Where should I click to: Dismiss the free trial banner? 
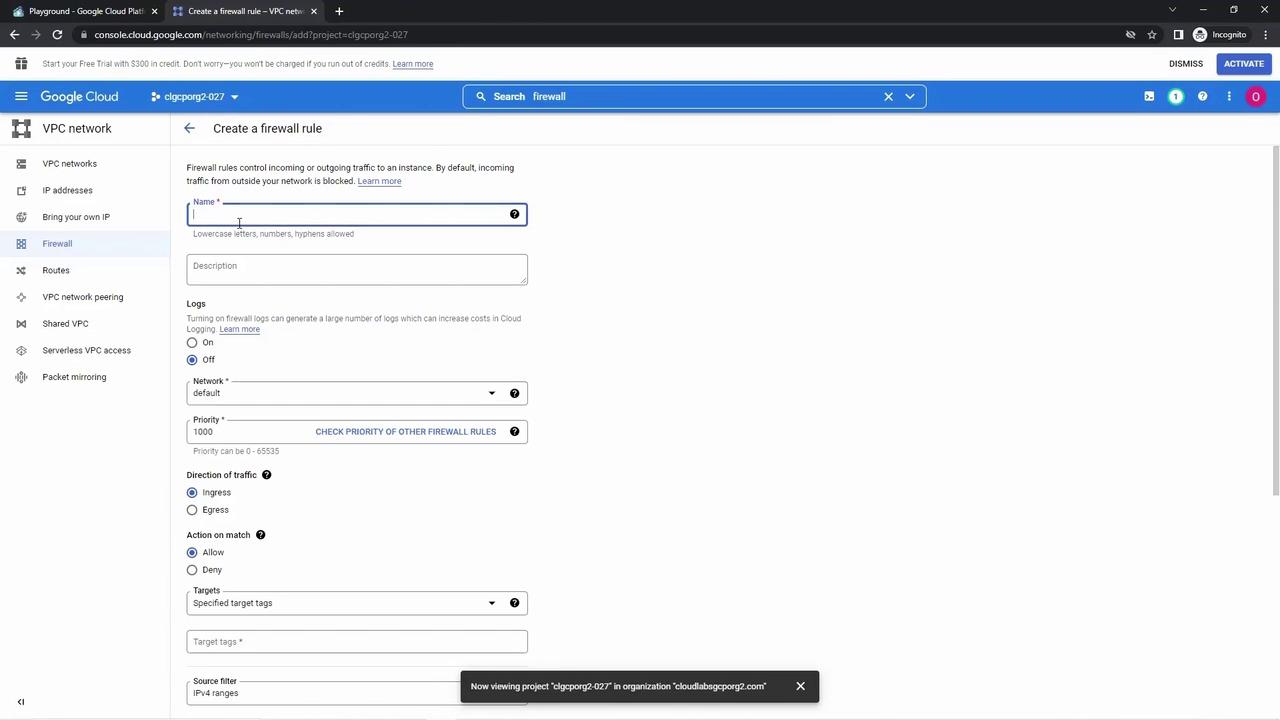pos(1186,64)
